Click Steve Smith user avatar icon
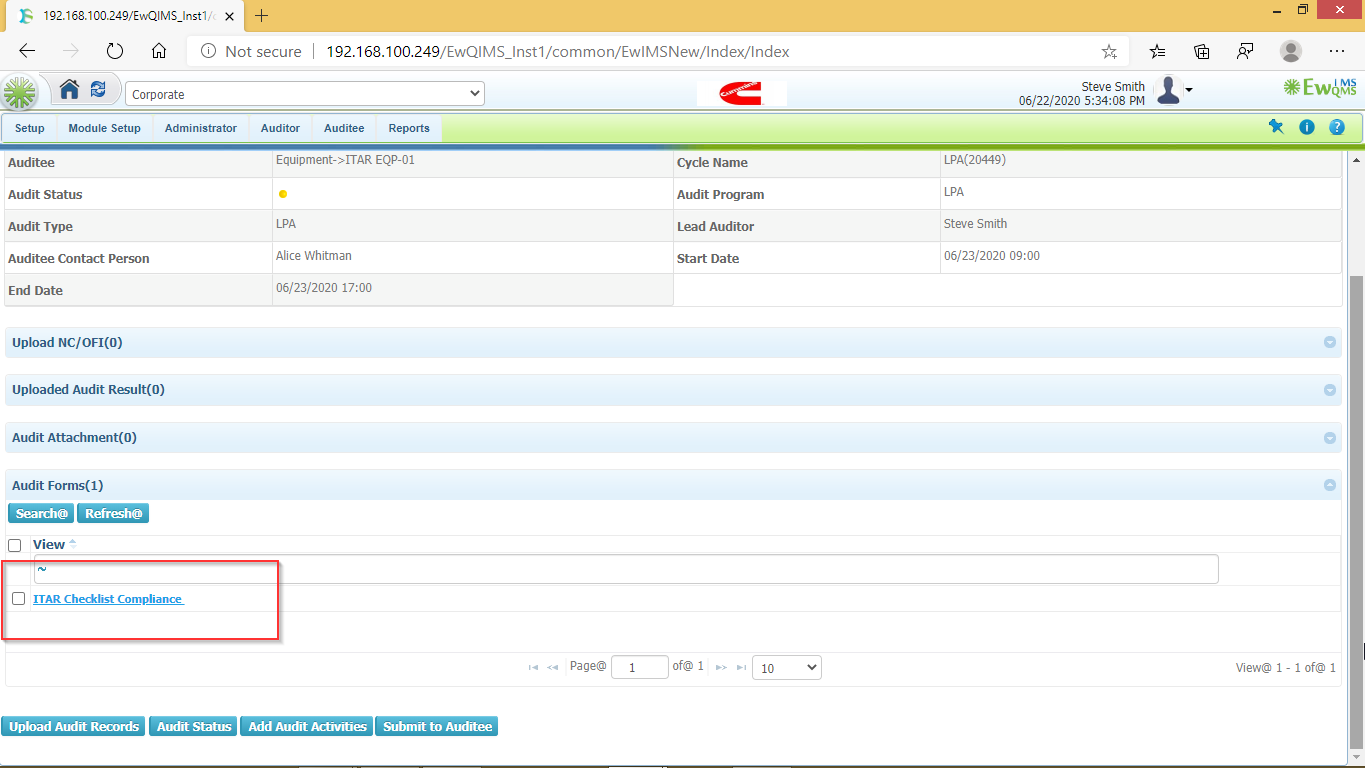The height and width of the screenshot is (768, 1365). (x=1168, y=91)
